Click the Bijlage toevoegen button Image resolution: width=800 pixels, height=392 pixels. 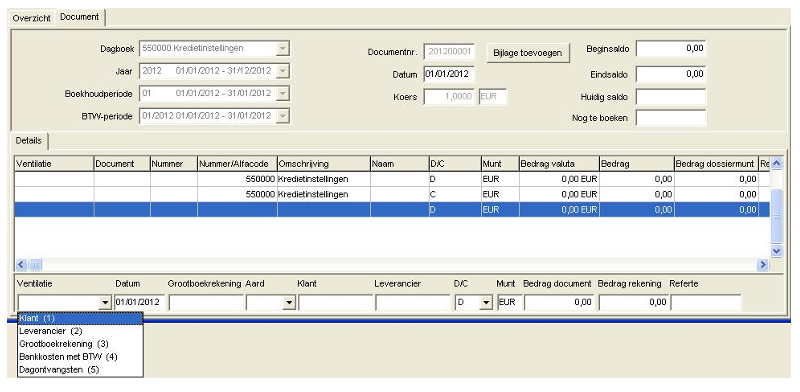click(528, 53)
